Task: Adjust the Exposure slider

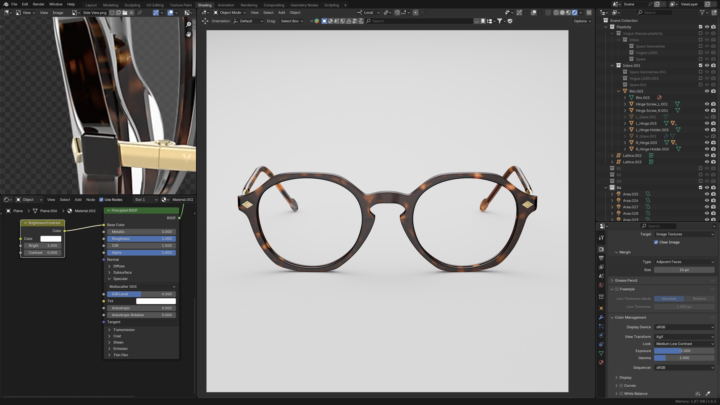Action: 685,351
